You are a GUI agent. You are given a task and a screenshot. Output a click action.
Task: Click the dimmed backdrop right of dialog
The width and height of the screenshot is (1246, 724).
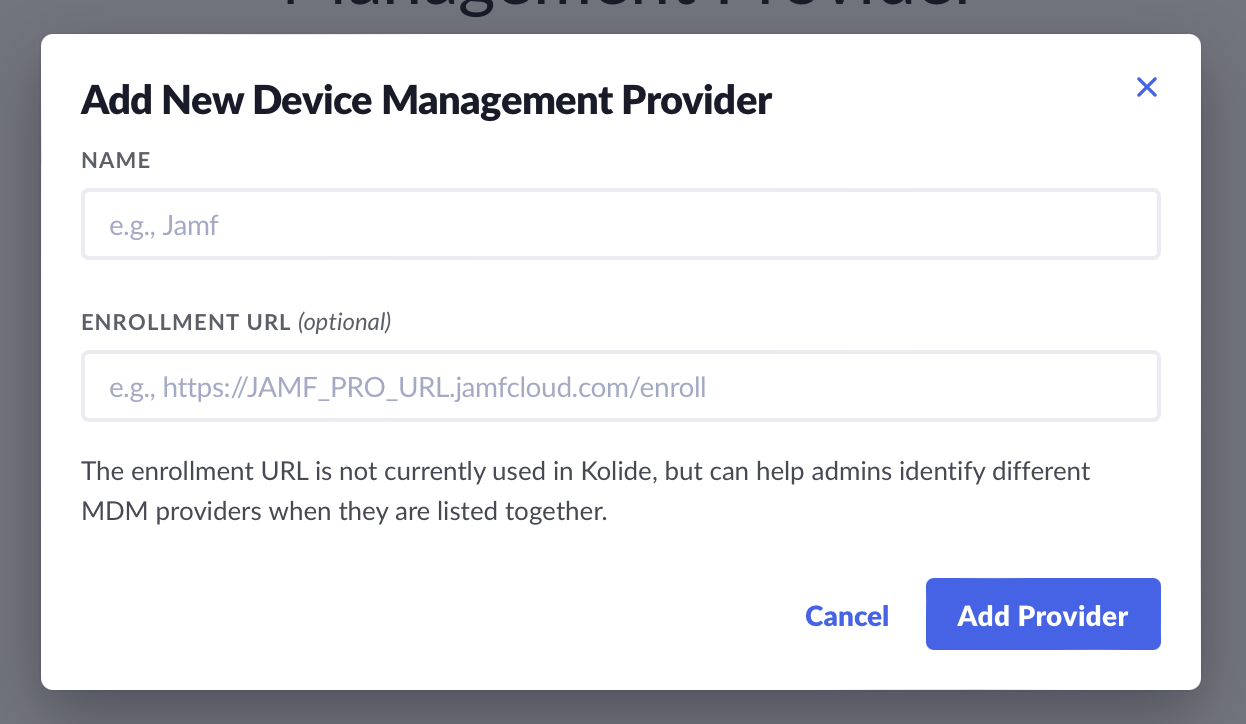tap(1223, 360)
